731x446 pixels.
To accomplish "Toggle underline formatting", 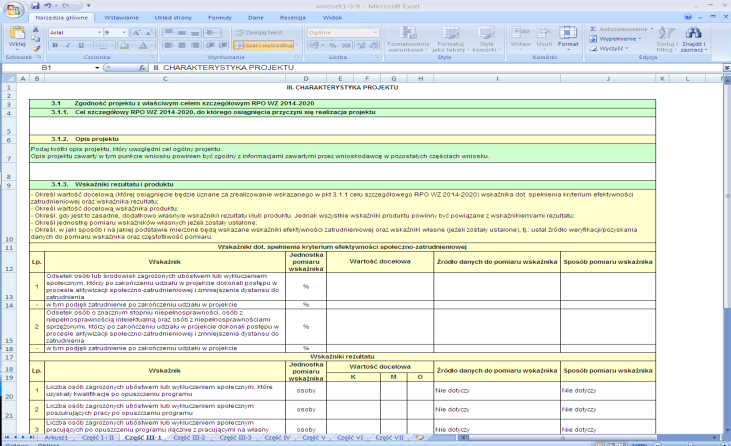I will pos(81,45).
